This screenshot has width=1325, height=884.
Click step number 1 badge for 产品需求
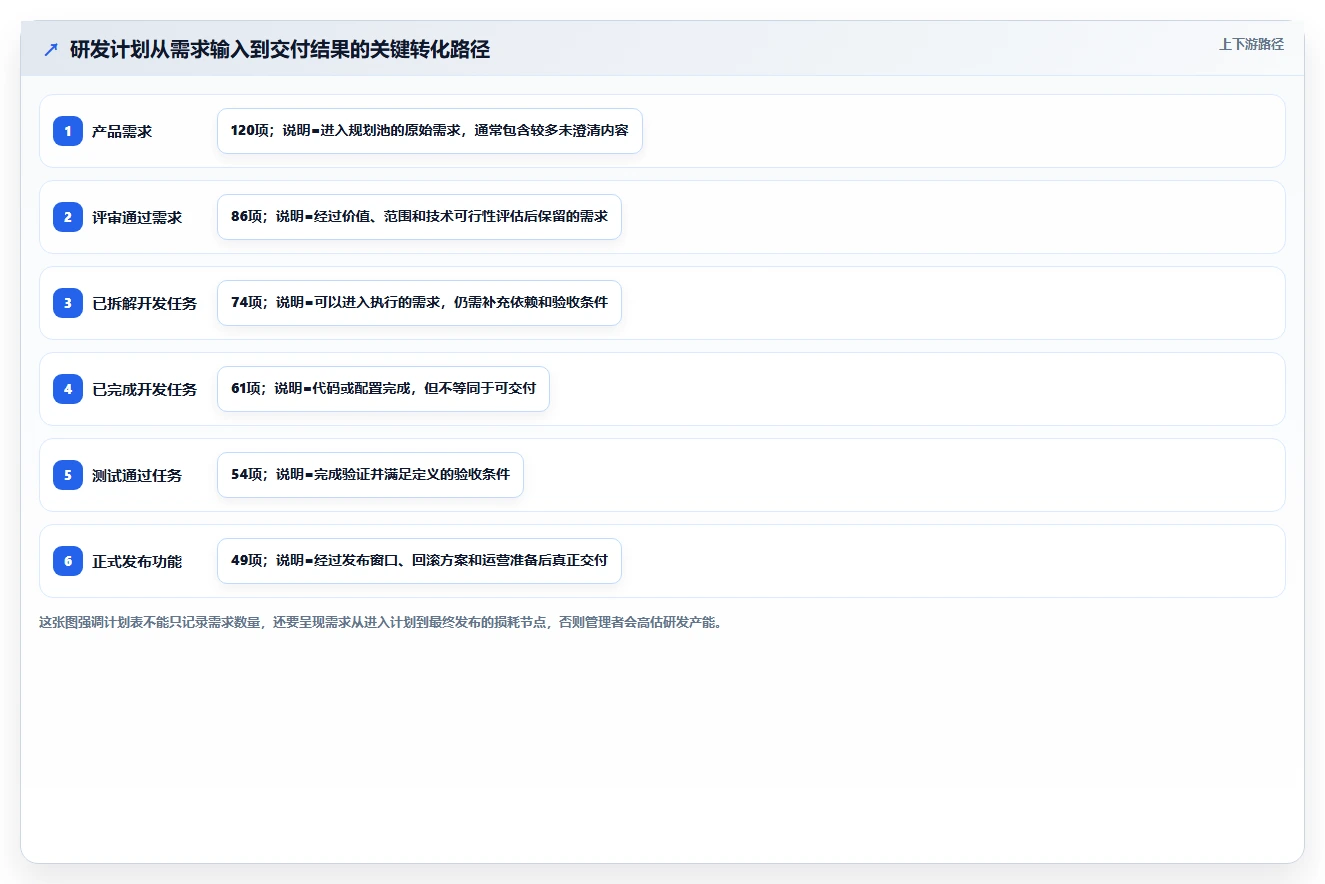pyautogui.click(x=68, y=131)
